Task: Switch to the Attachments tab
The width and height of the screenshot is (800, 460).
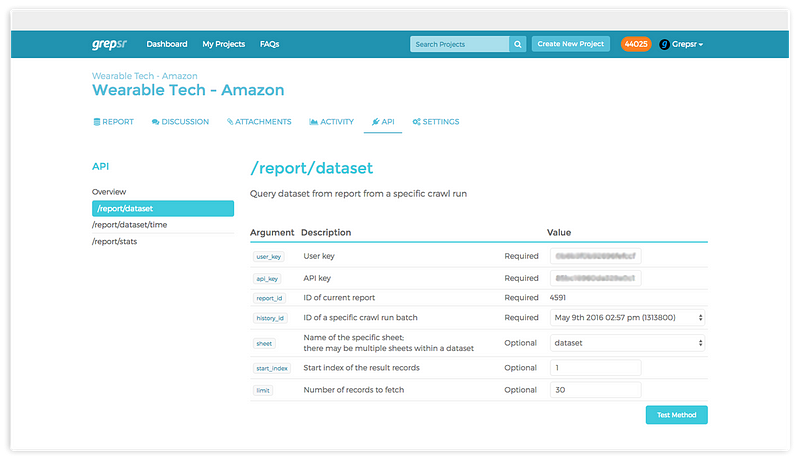Action: [259, 122]
